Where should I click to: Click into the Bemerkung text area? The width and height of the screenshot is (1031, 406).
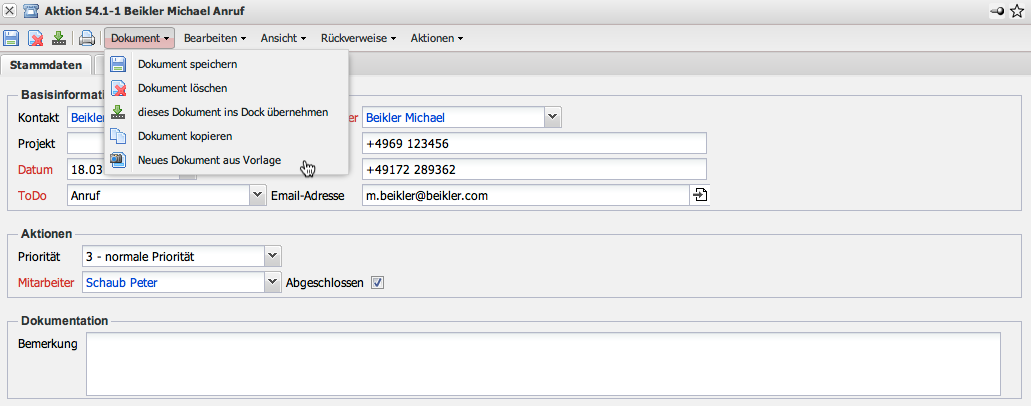point(543,363)
